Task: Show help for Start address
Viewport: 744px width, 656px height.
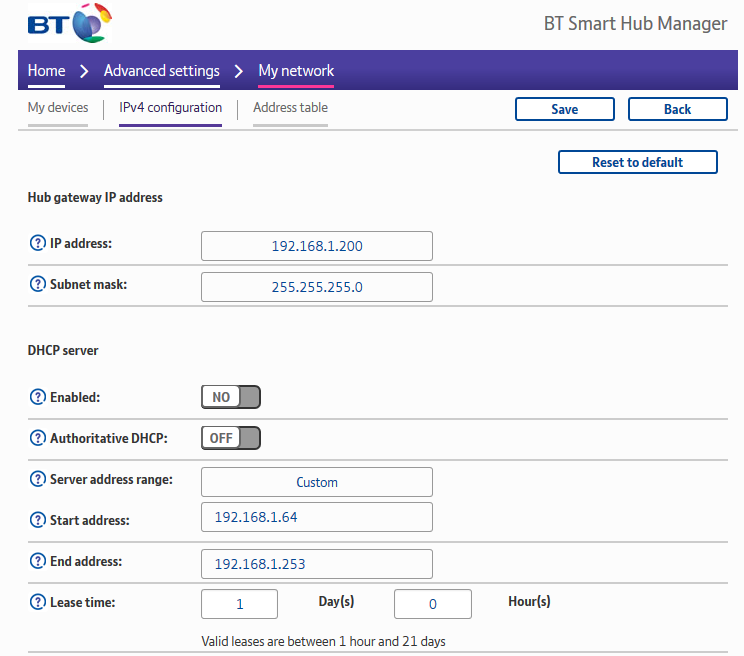Action: pyautogui.click(x=38, y=520)
